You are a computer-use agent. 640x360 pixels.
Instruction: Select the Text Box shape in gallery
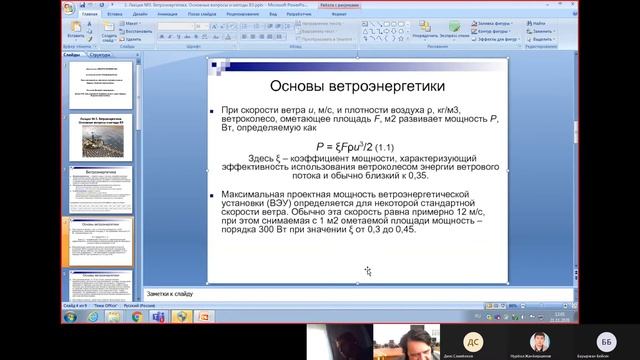point(365,24)
